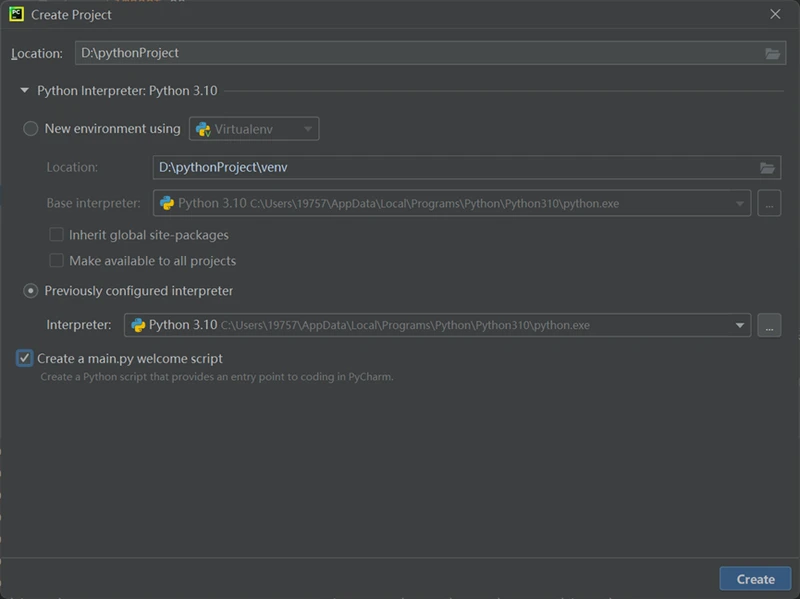Open the Virtualenv environment type dropdown
The image size is (800, 599).
click(x=254, y=129)
